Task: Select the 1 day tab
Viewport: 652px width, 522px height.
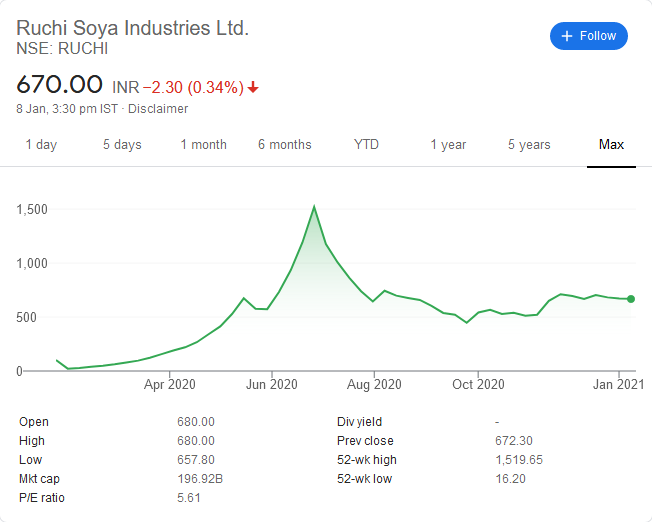Action: (x=41, y=145)
